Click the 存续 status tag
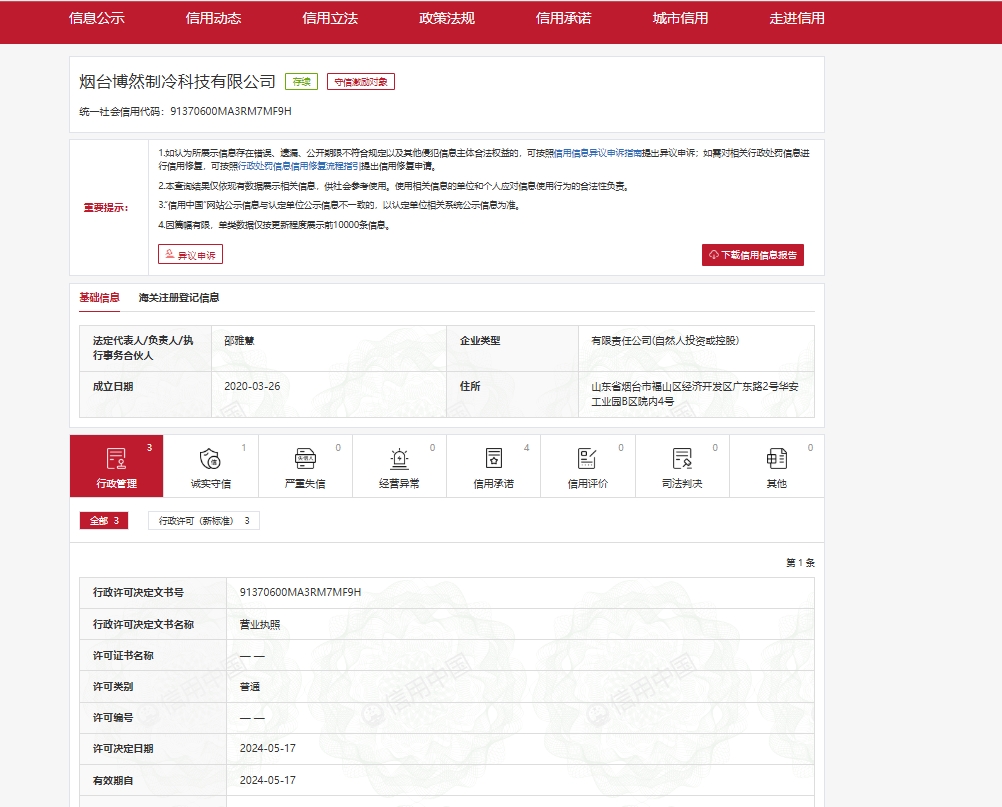 [x=301, y=82]
